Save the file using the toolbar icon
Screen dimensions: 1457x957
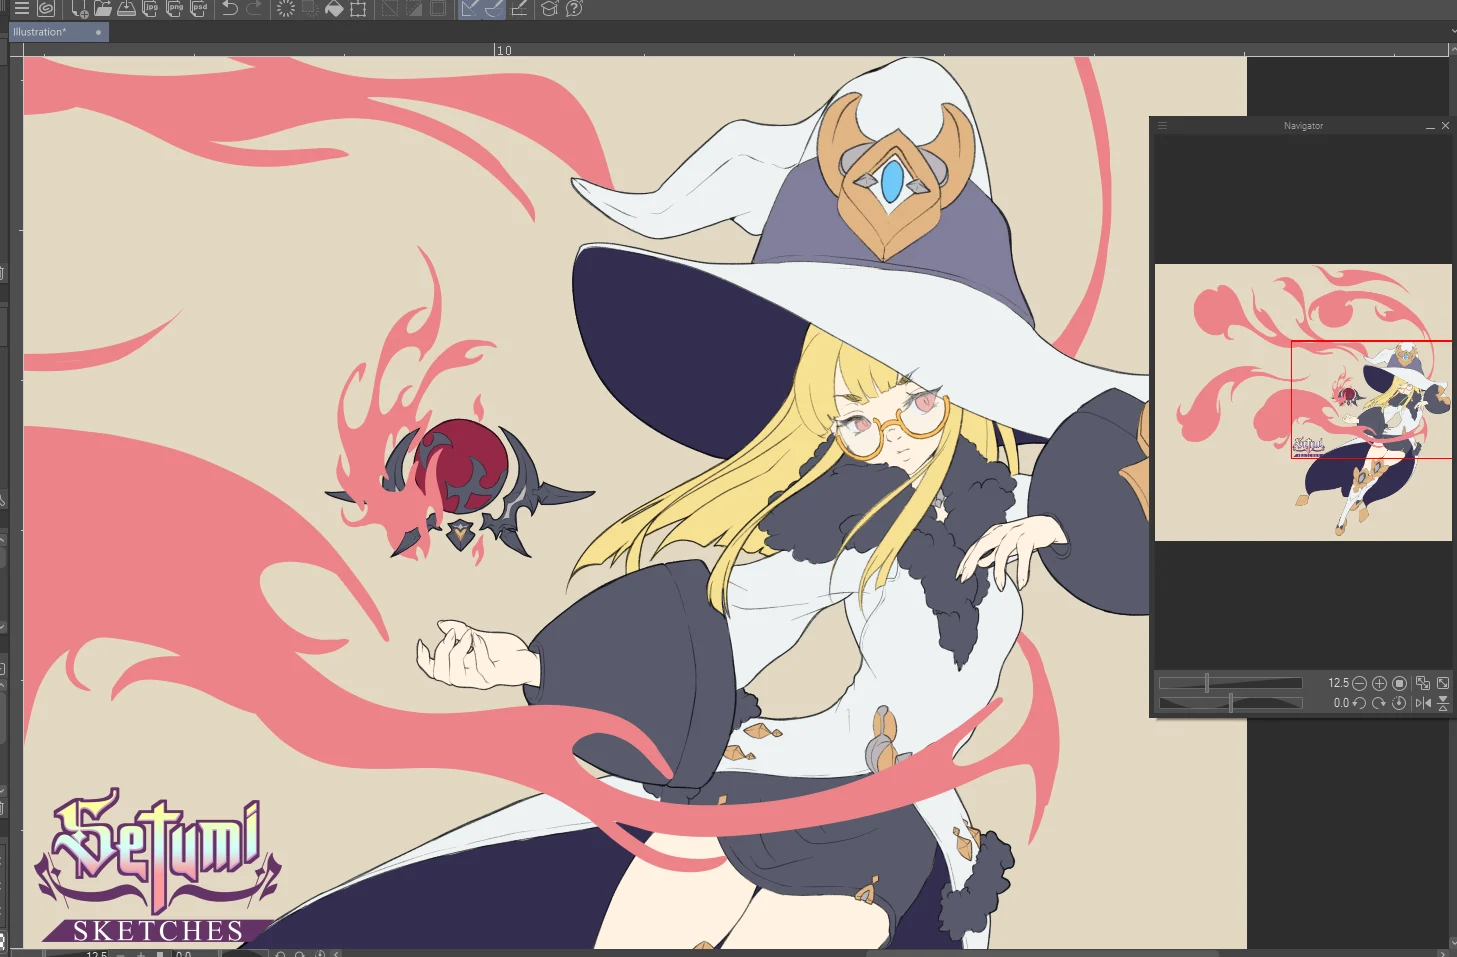[126, 9]
